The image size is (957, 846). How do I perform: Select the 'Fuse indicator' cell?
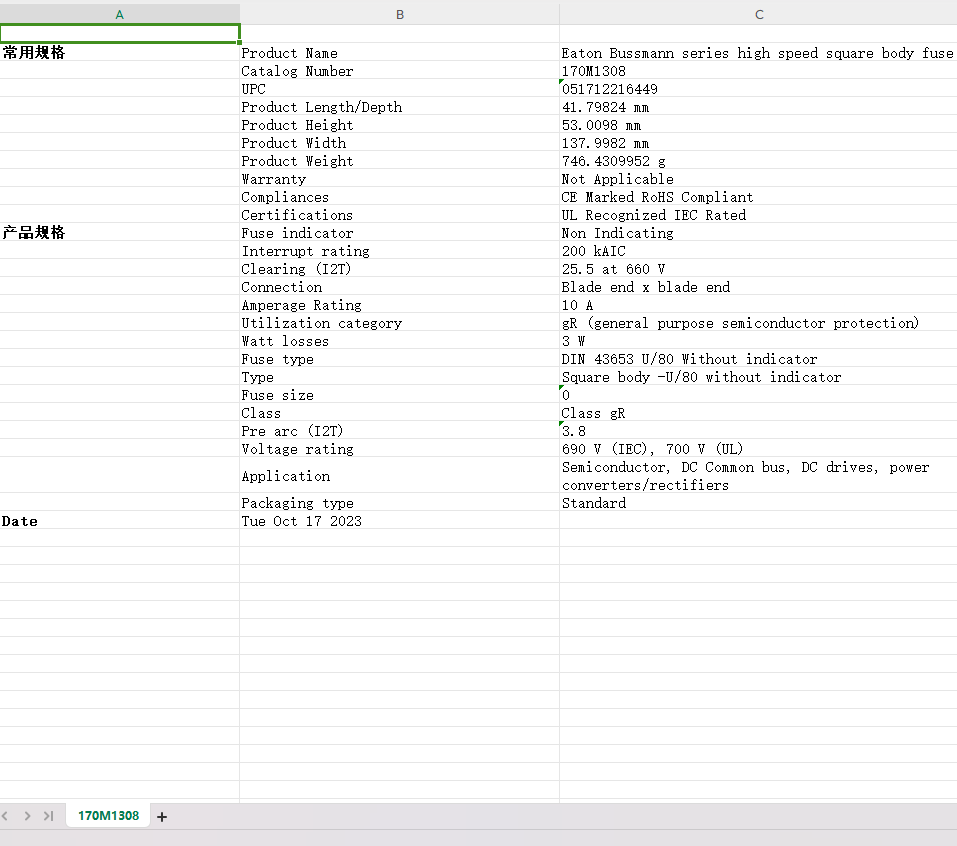(400, 233)
